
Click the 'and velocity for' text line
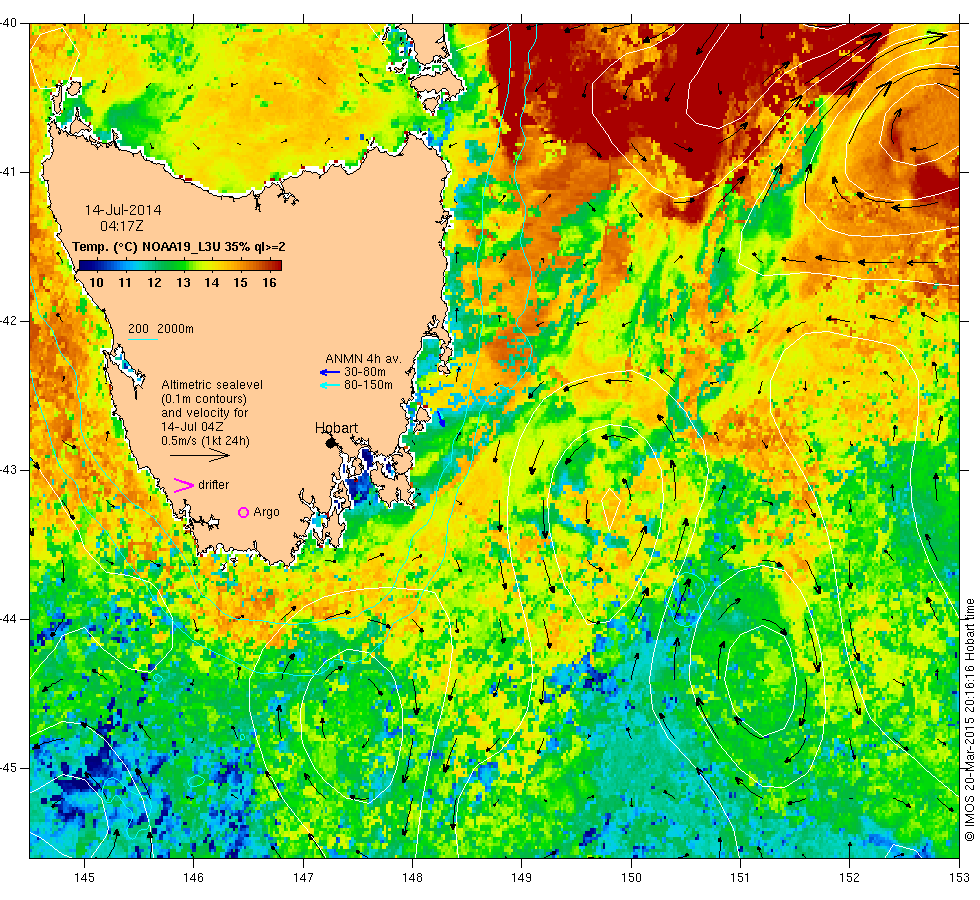204,413
